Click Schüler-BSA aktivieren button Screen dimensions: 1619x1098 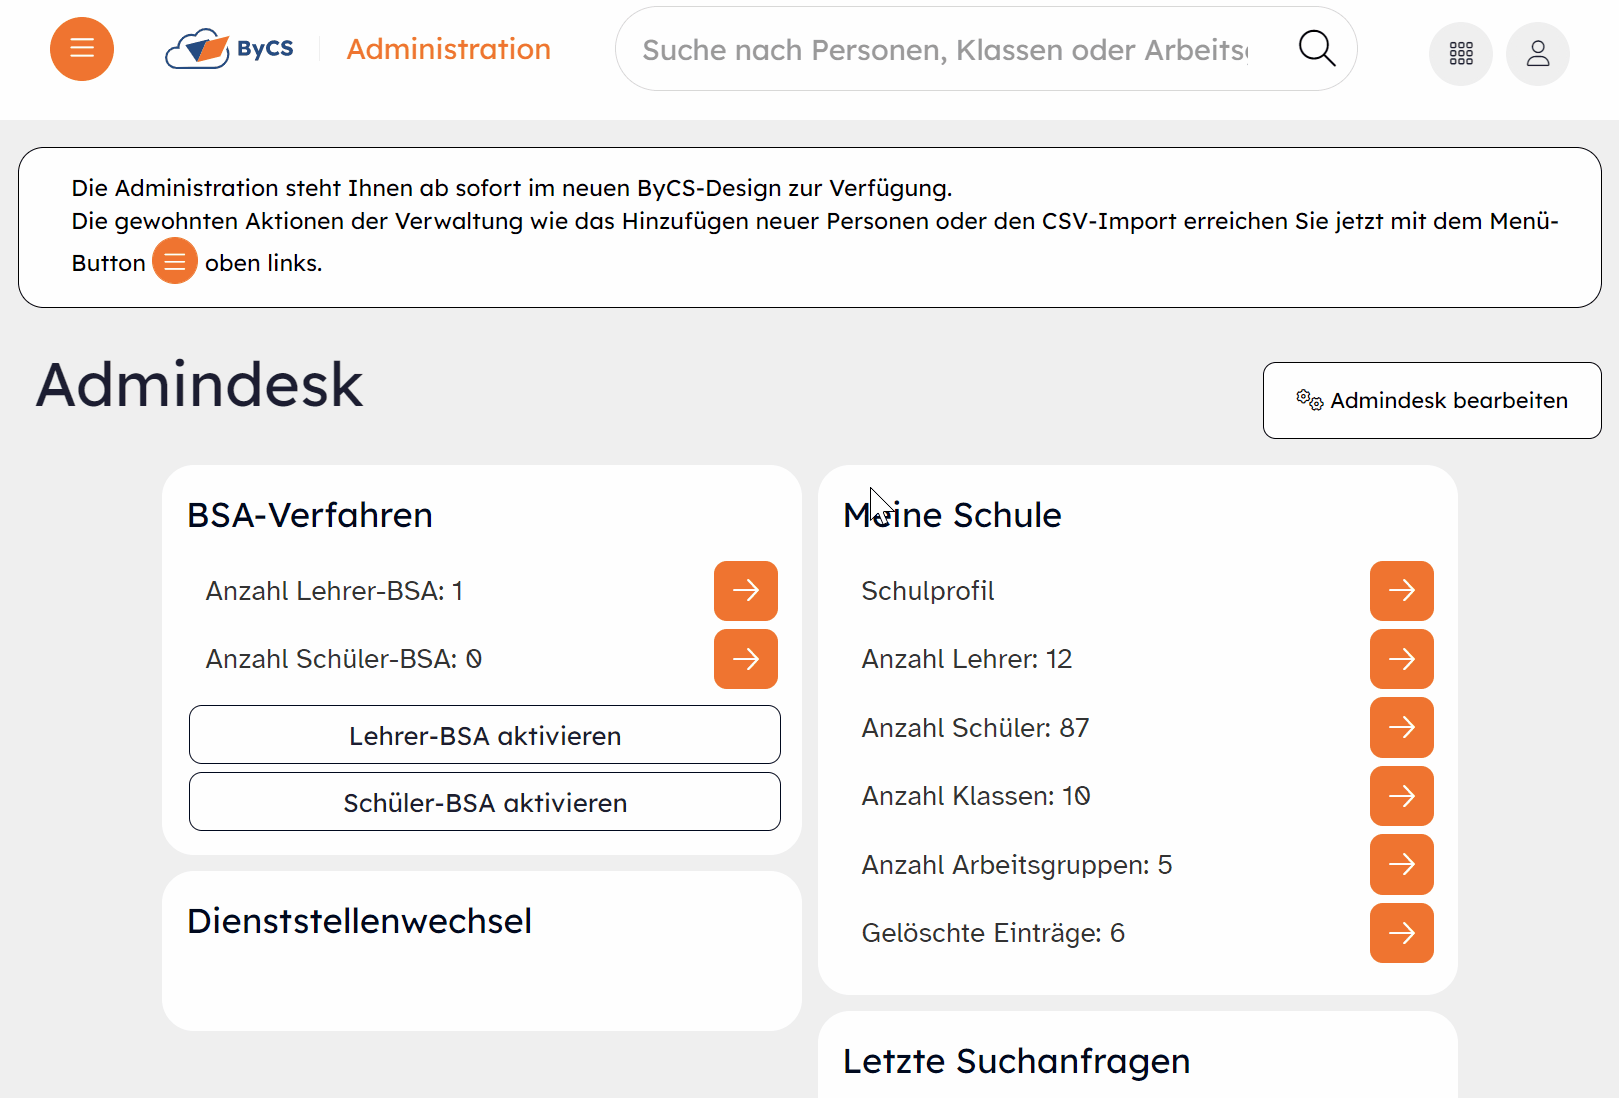(484, 802)
